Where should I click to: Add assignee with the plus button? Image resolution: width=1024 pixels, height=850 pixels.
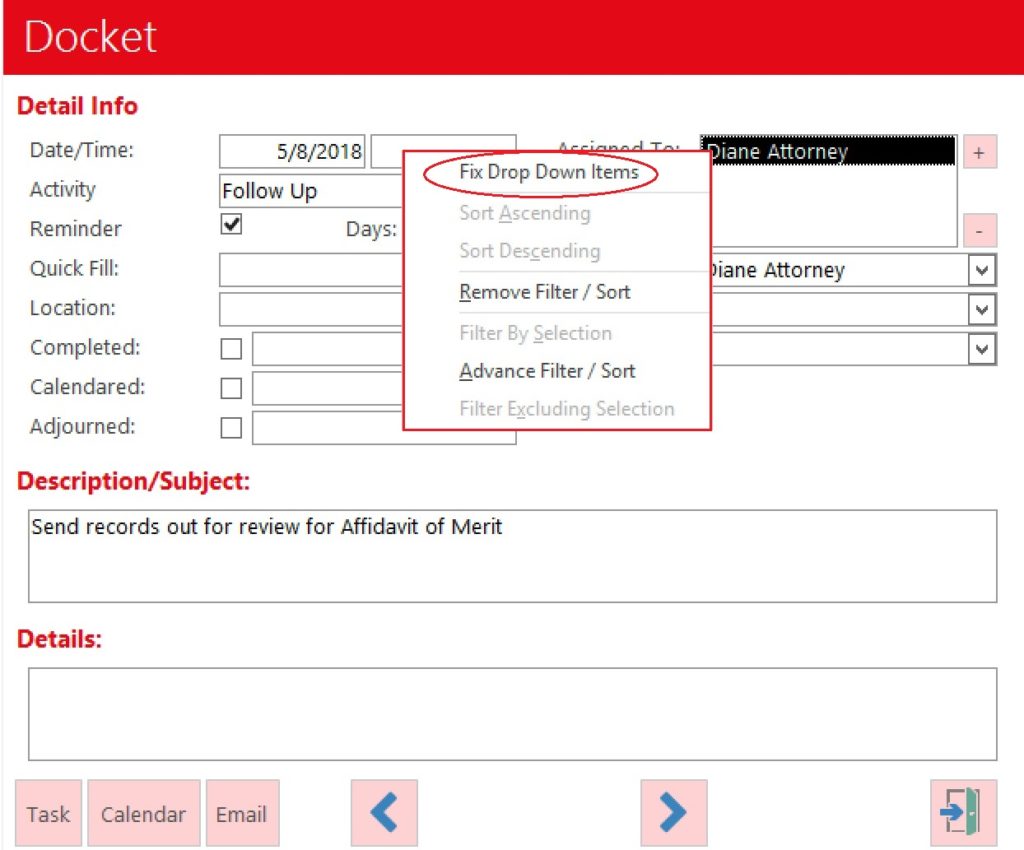point(980,152)
